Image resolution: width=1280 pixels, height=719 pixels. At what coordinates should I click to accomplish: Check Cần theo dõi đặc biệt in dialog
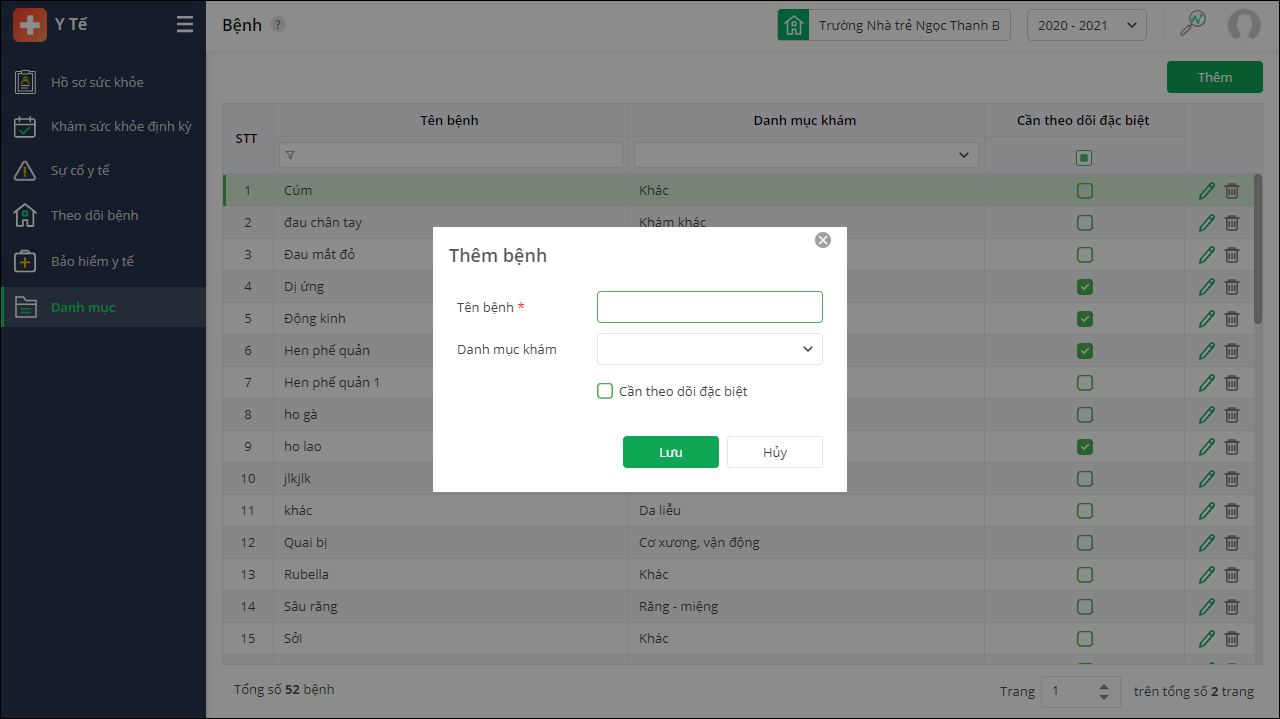pyautogui.click(x=605, y=391)
